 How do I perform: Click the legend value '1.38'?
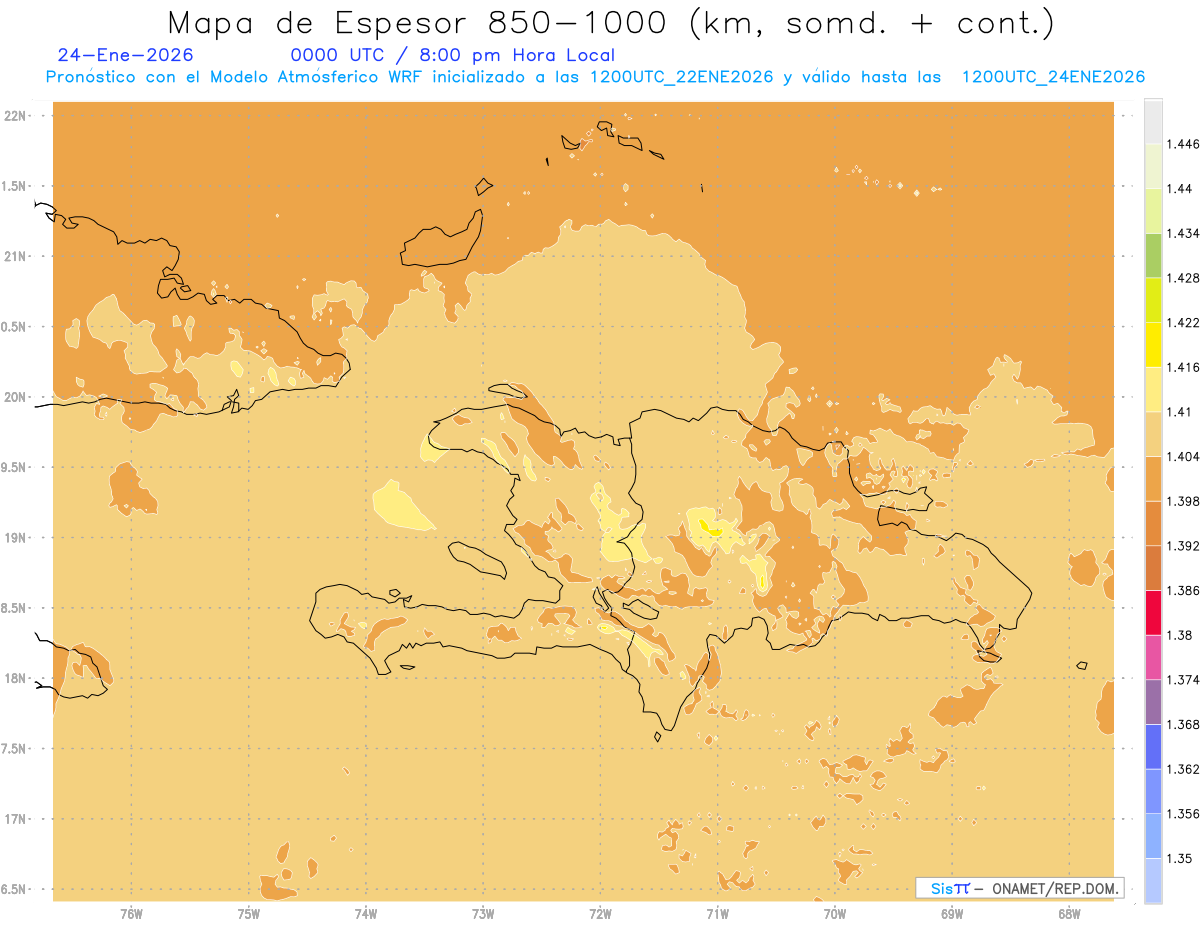pos(1180,635)
